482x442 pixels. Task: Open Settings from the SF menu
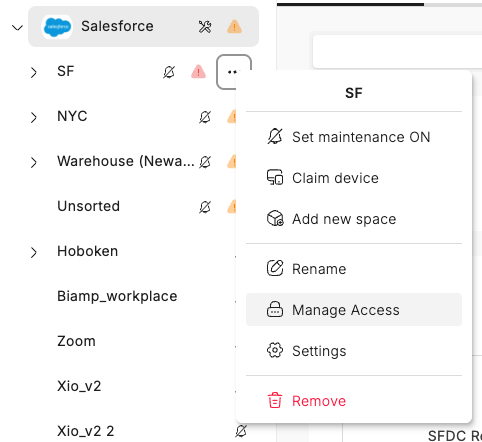point(354,351)
